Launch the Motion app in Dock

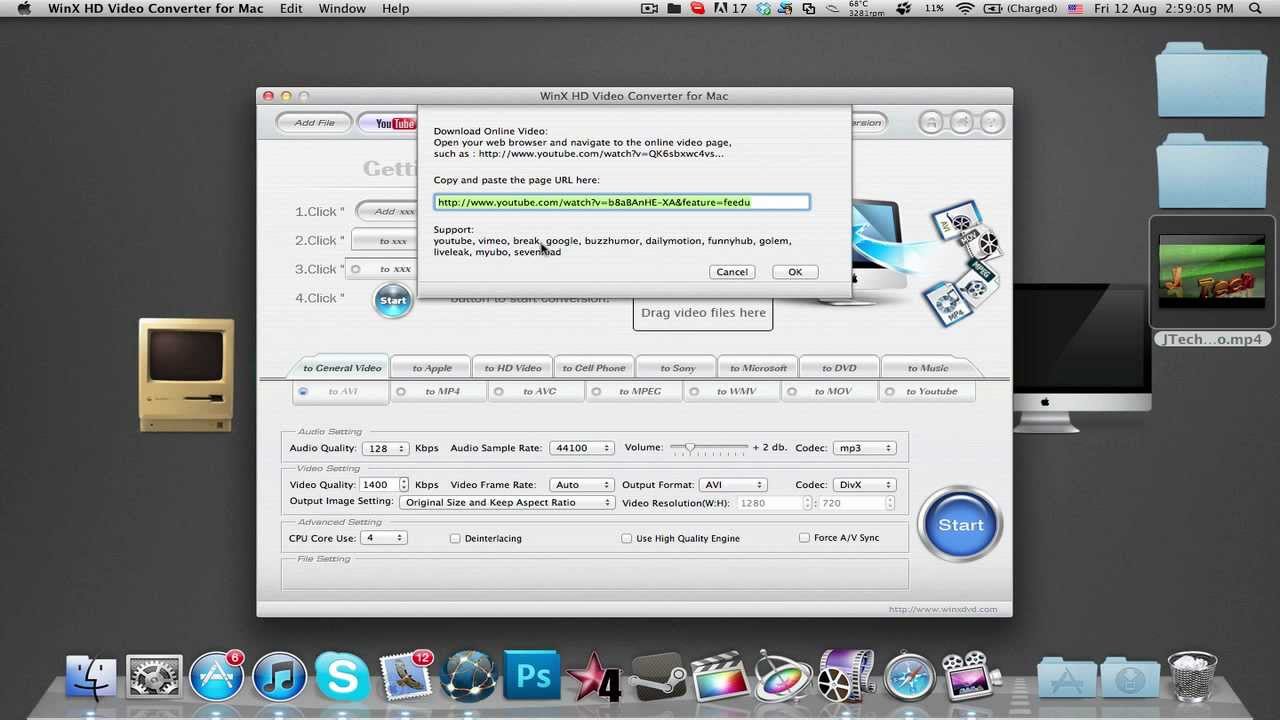(783, 677)
